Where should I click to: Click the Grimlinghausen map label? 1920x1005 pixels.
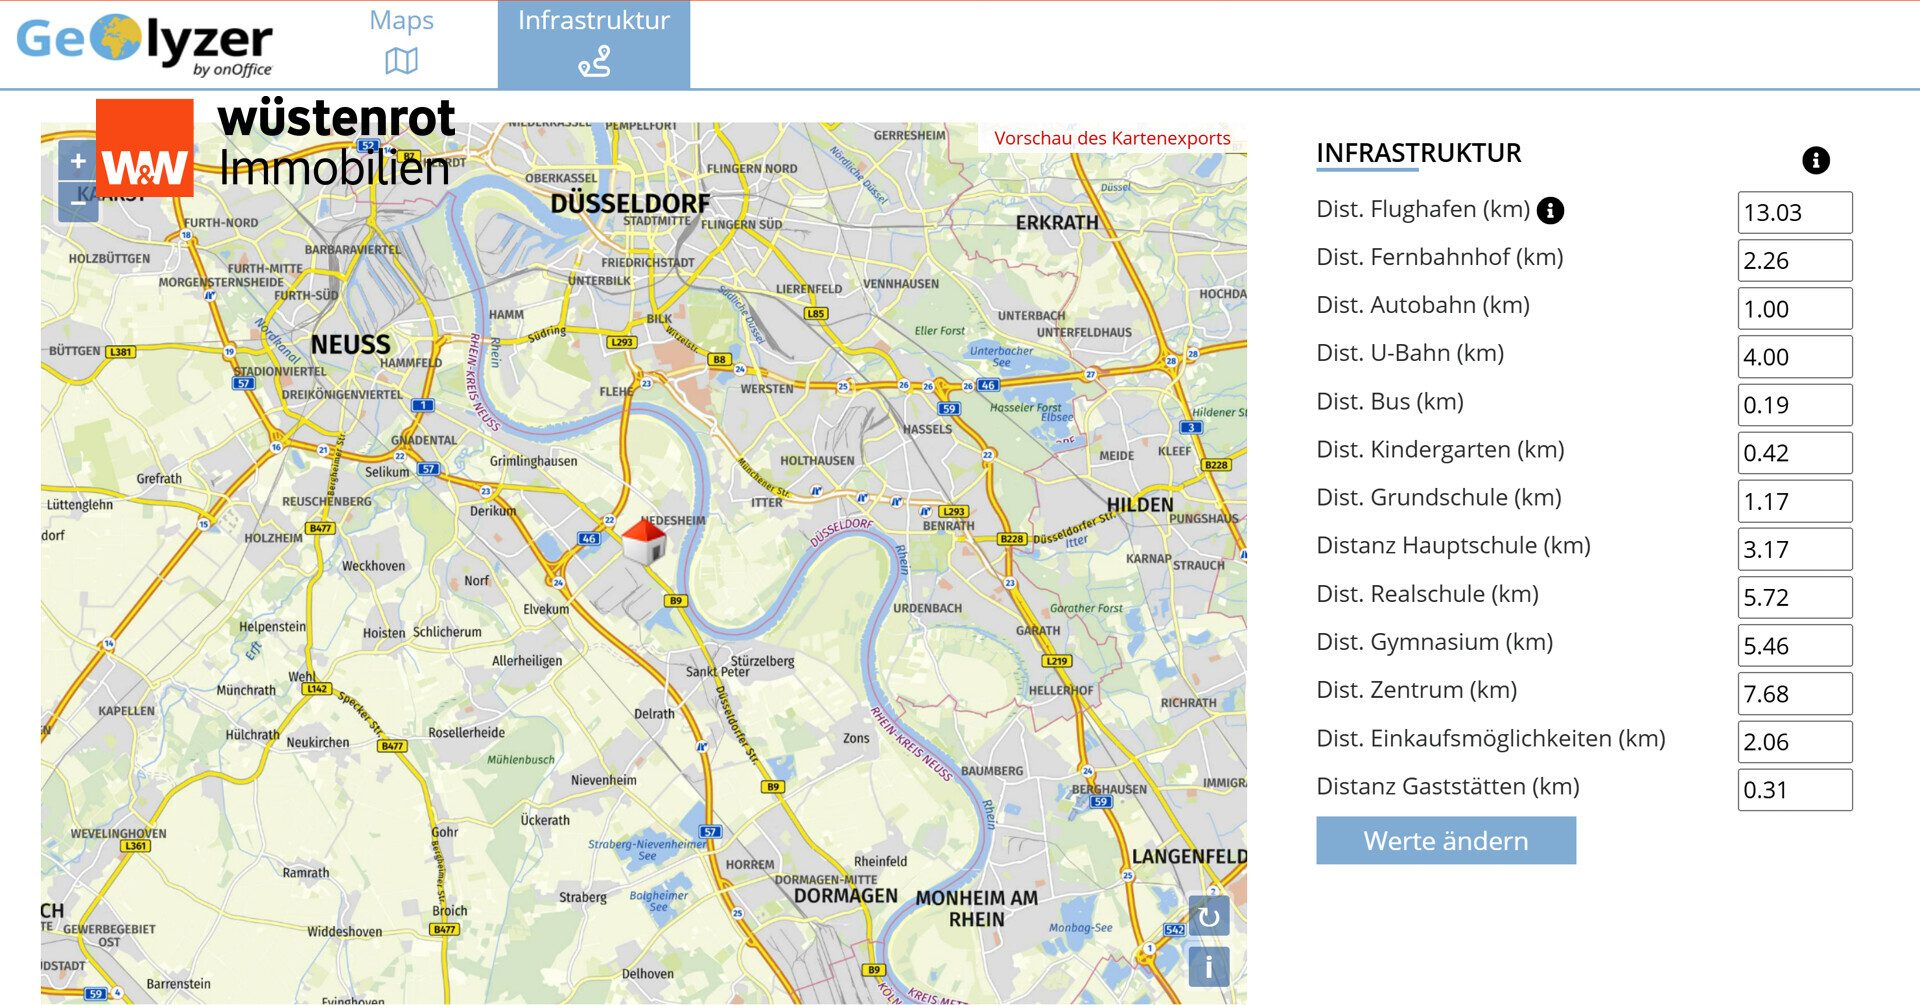click(533, 461)
